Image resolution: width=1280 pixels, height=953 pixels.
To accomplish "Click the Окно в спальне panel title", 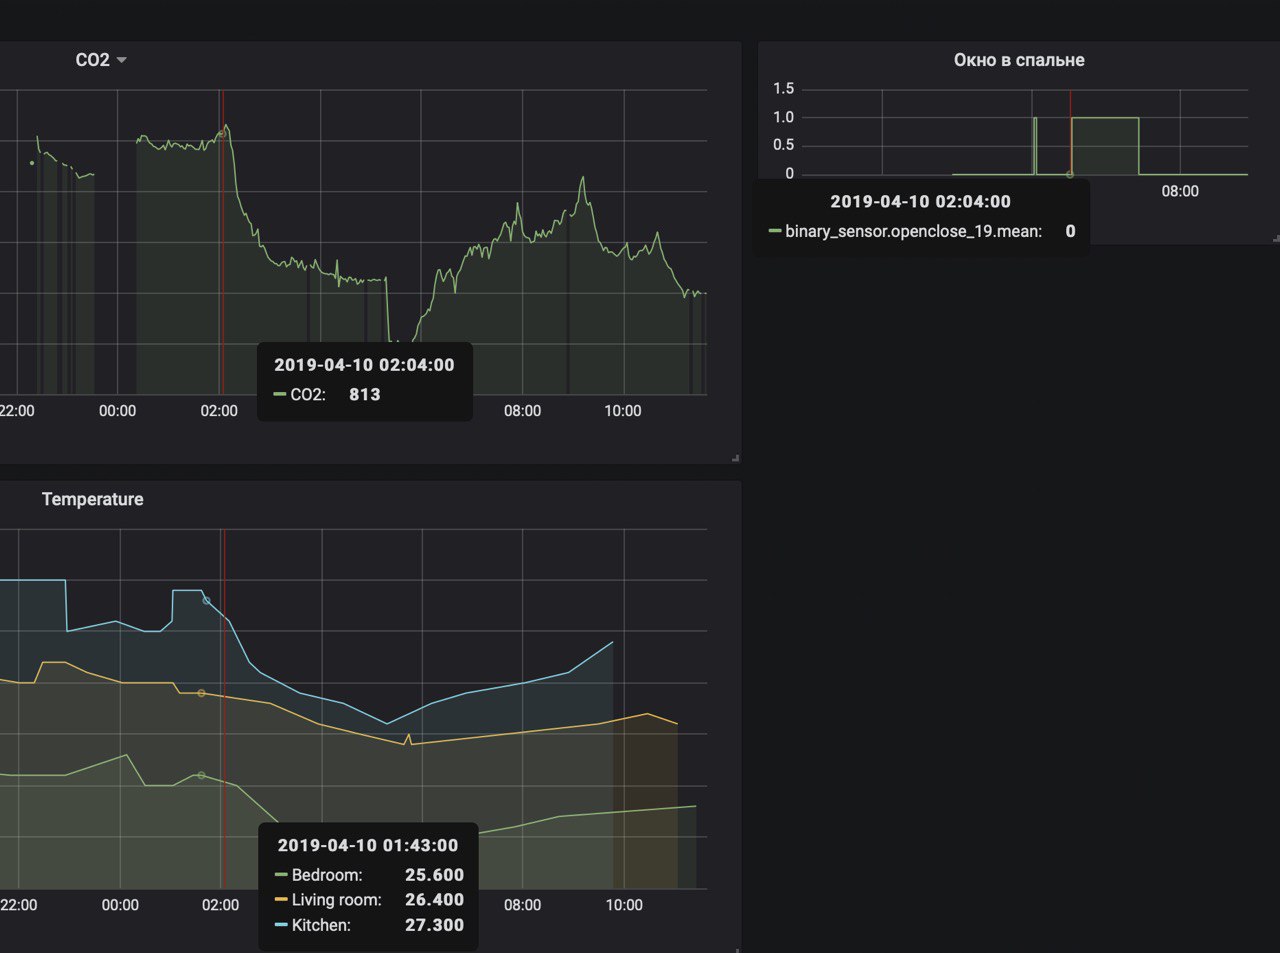I will click(1019, 60).
